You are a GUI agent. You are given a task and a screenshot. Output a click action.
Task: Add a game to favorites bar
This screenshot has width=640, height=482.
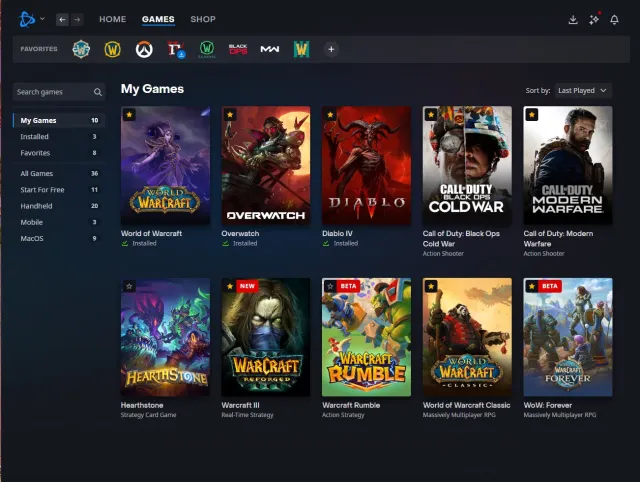click(x=331, y=49)
